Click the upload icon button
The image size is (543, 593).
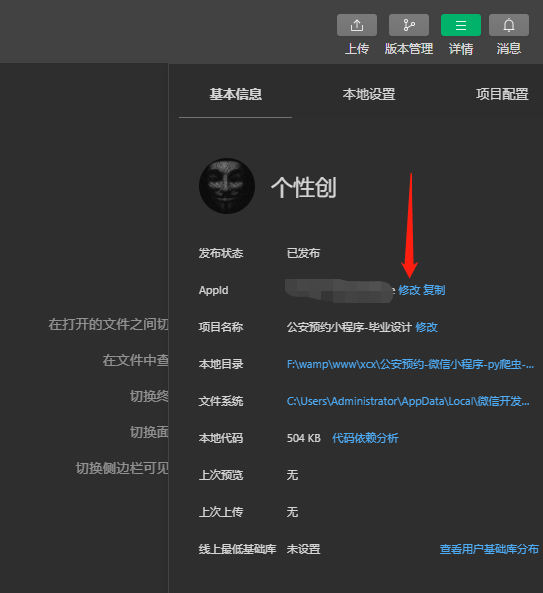click(x=357, y=25)
